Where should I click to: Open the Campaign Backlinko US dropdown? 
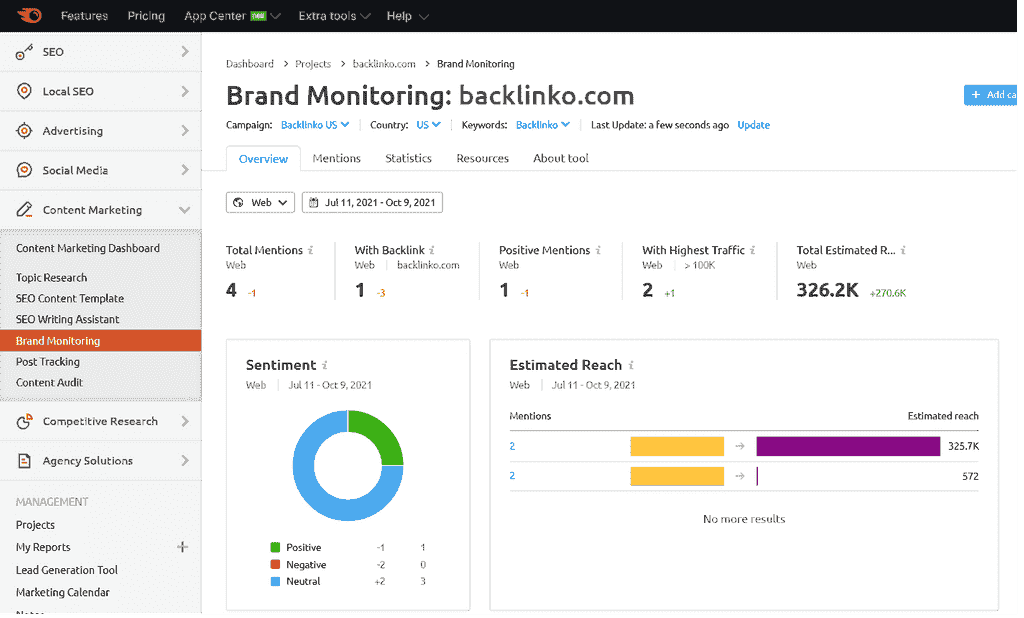point(315,125)
